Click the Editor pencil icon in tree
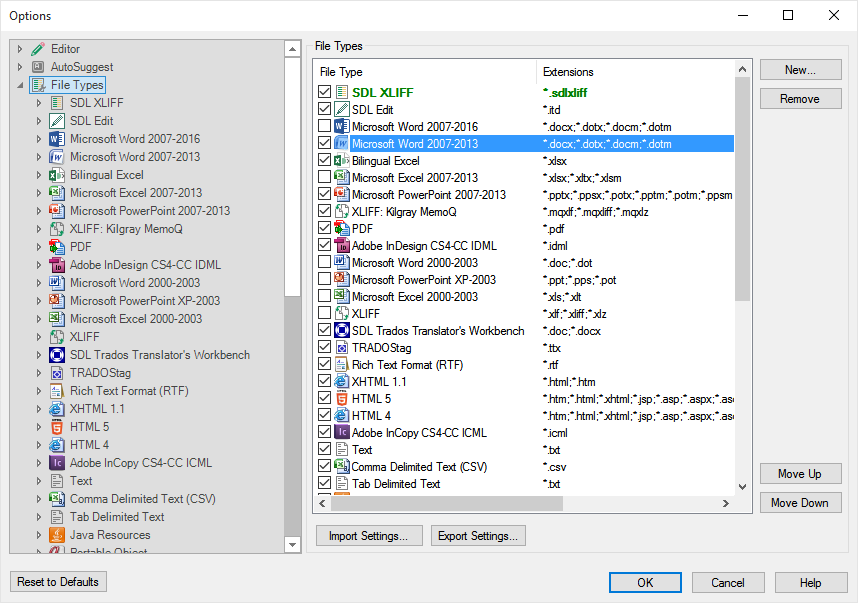Screen dimensions: 858x603 pyautogui.click(x=38, y=49)
